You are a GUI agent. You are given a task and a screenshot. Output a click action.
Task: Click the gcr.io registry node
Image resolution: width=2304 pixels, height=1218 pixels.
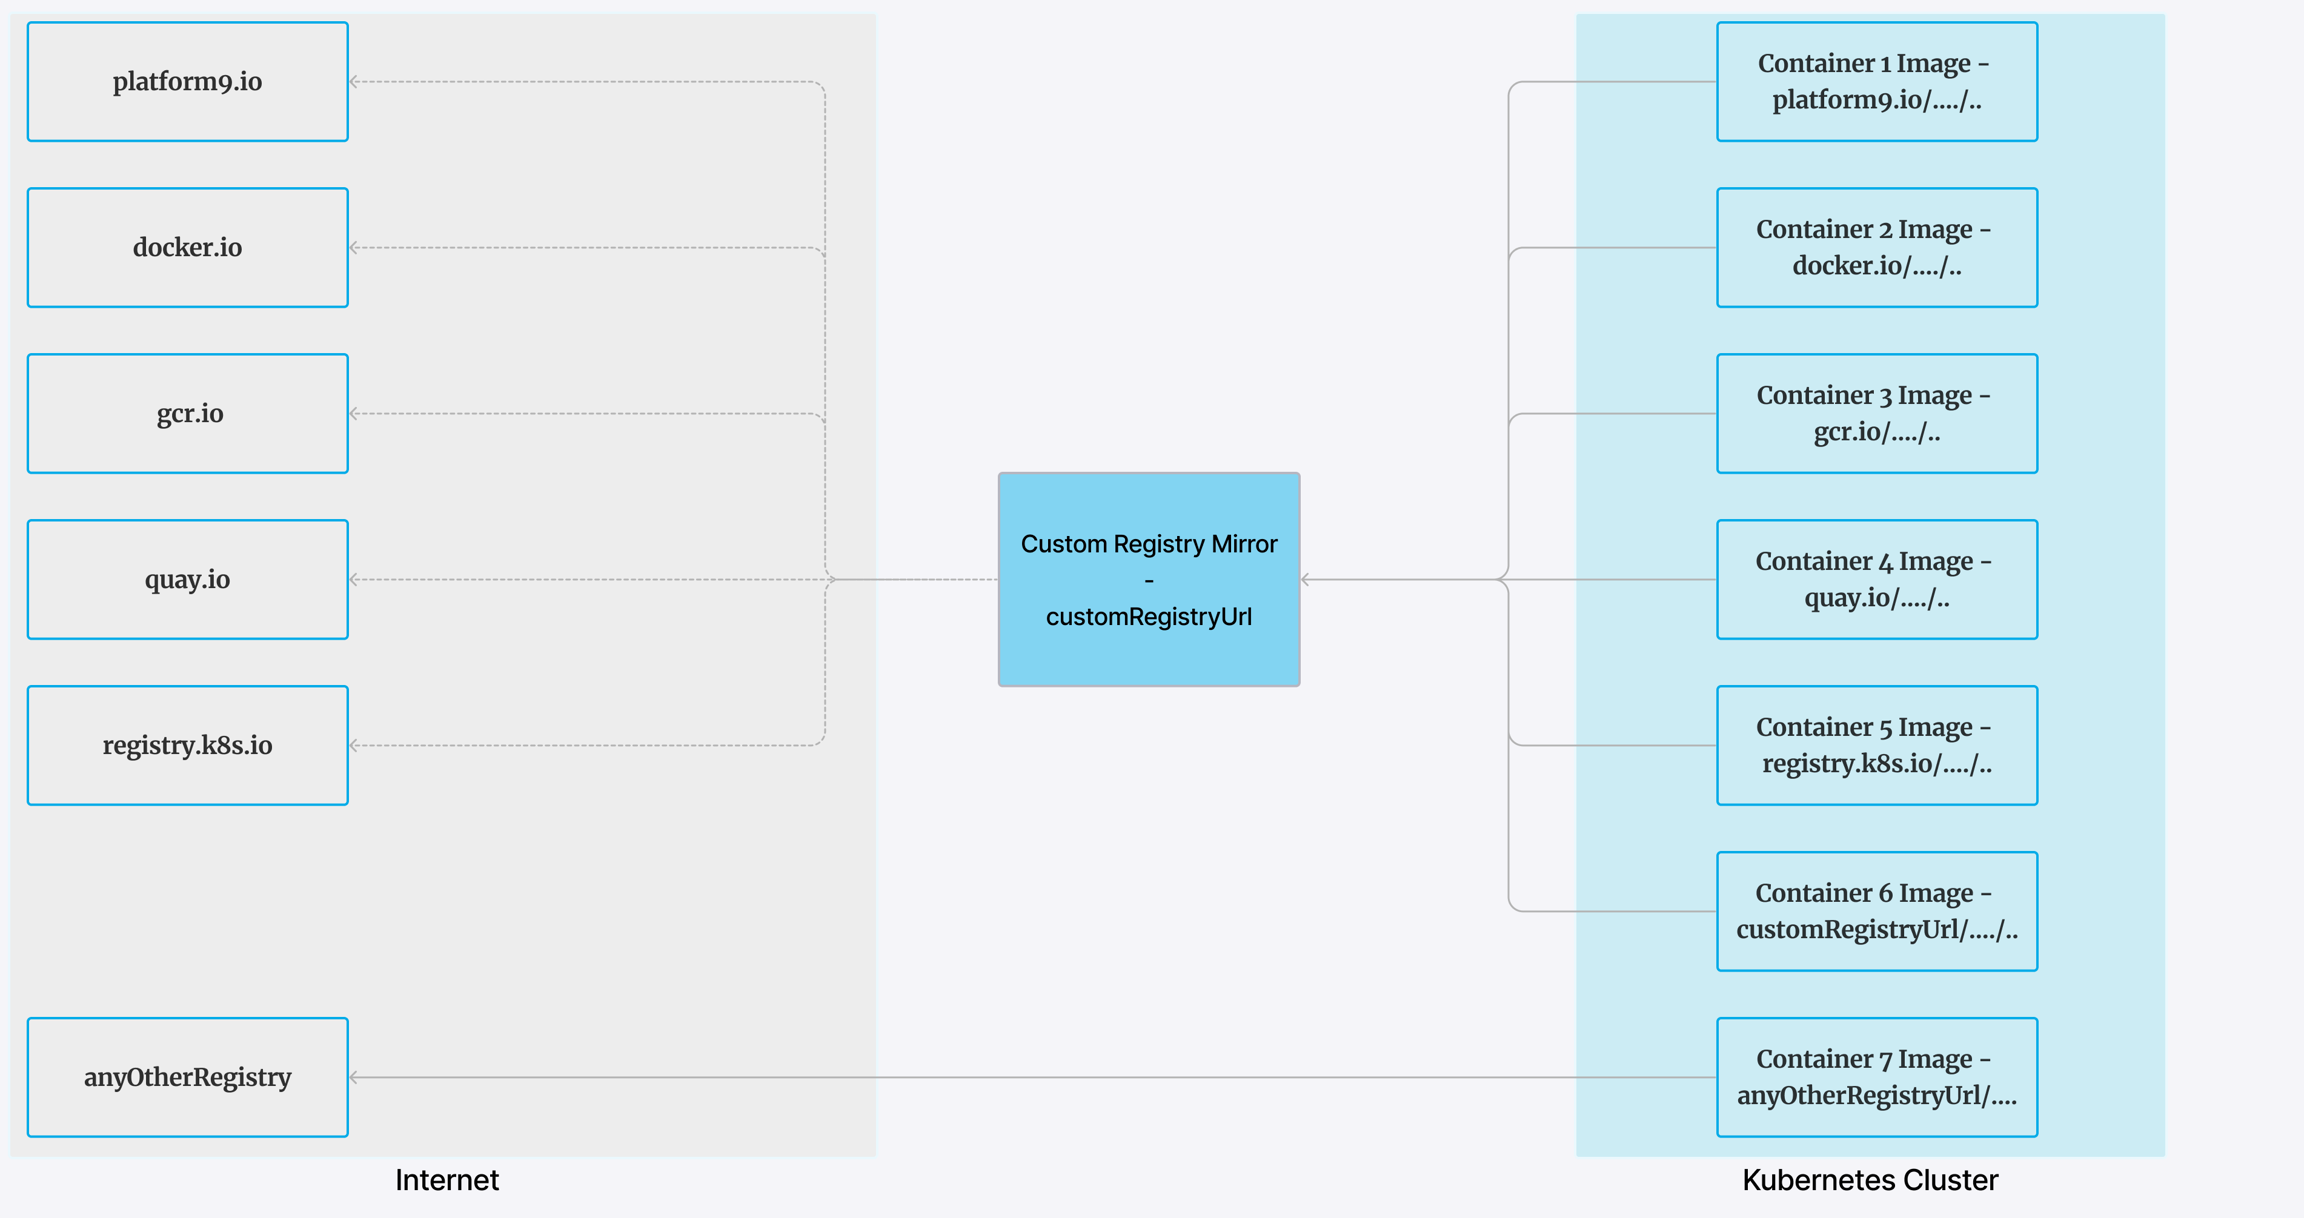187,414
